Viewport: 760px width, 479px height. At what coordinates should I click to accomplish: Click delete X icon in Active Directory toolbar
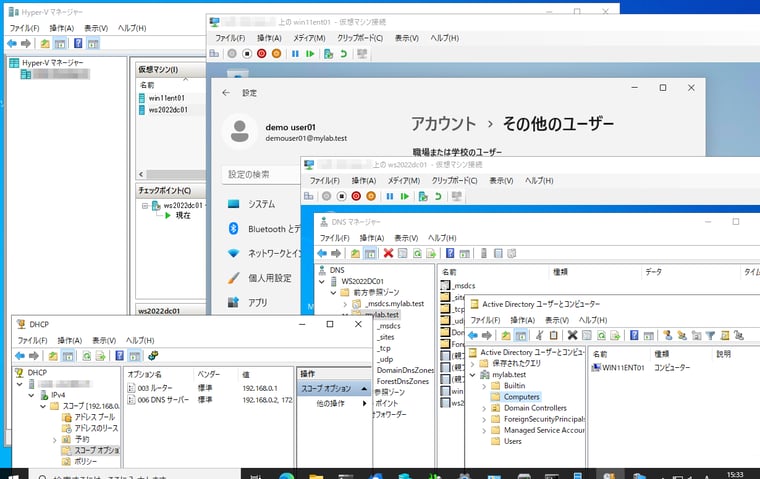coord(572,335)
